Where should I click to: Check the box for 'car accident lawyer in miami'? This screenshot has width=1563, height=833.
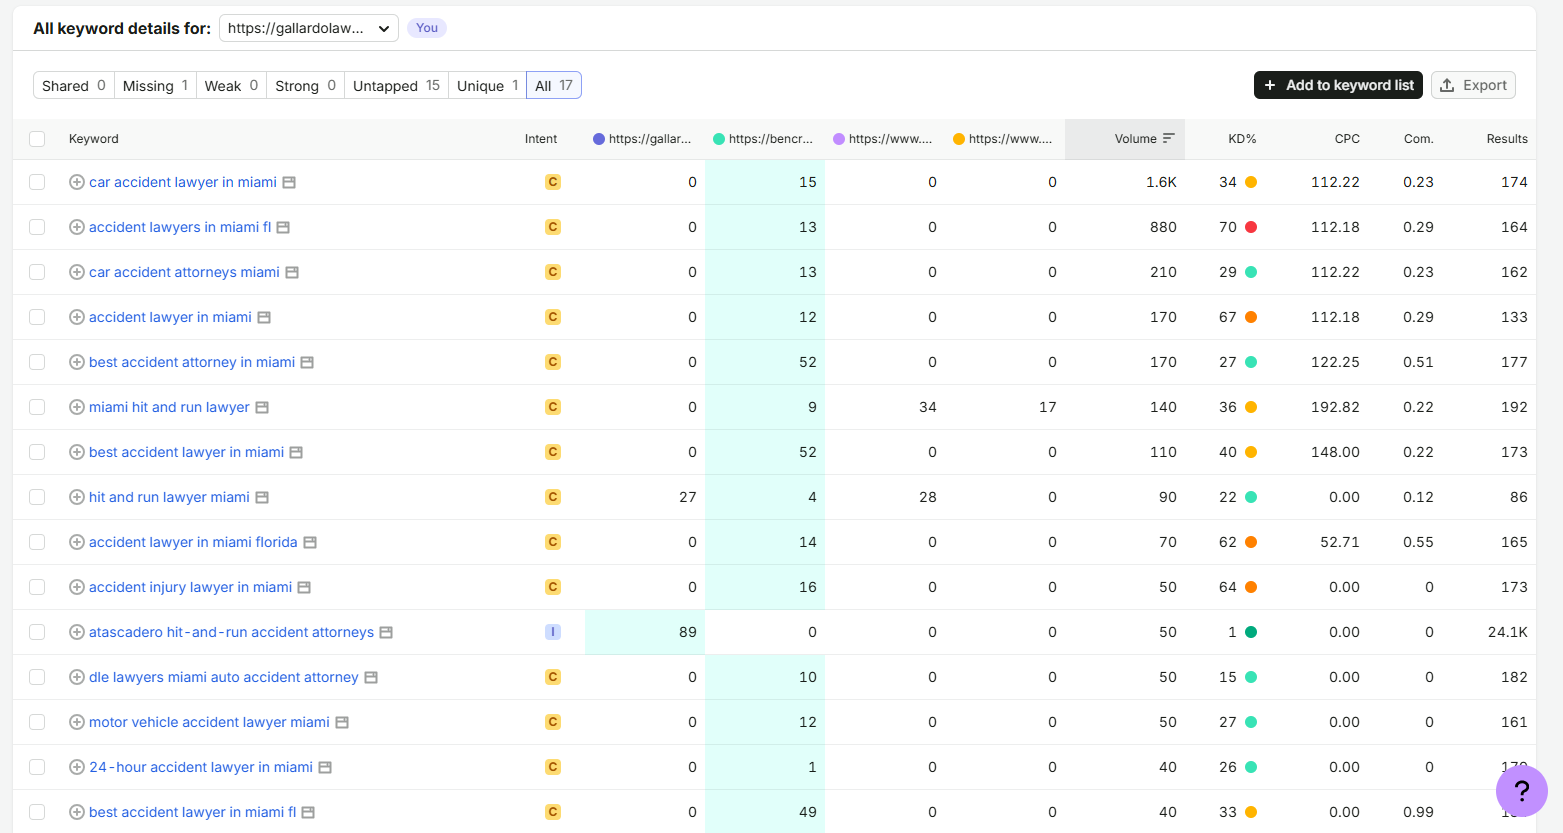tap(37, 182)
